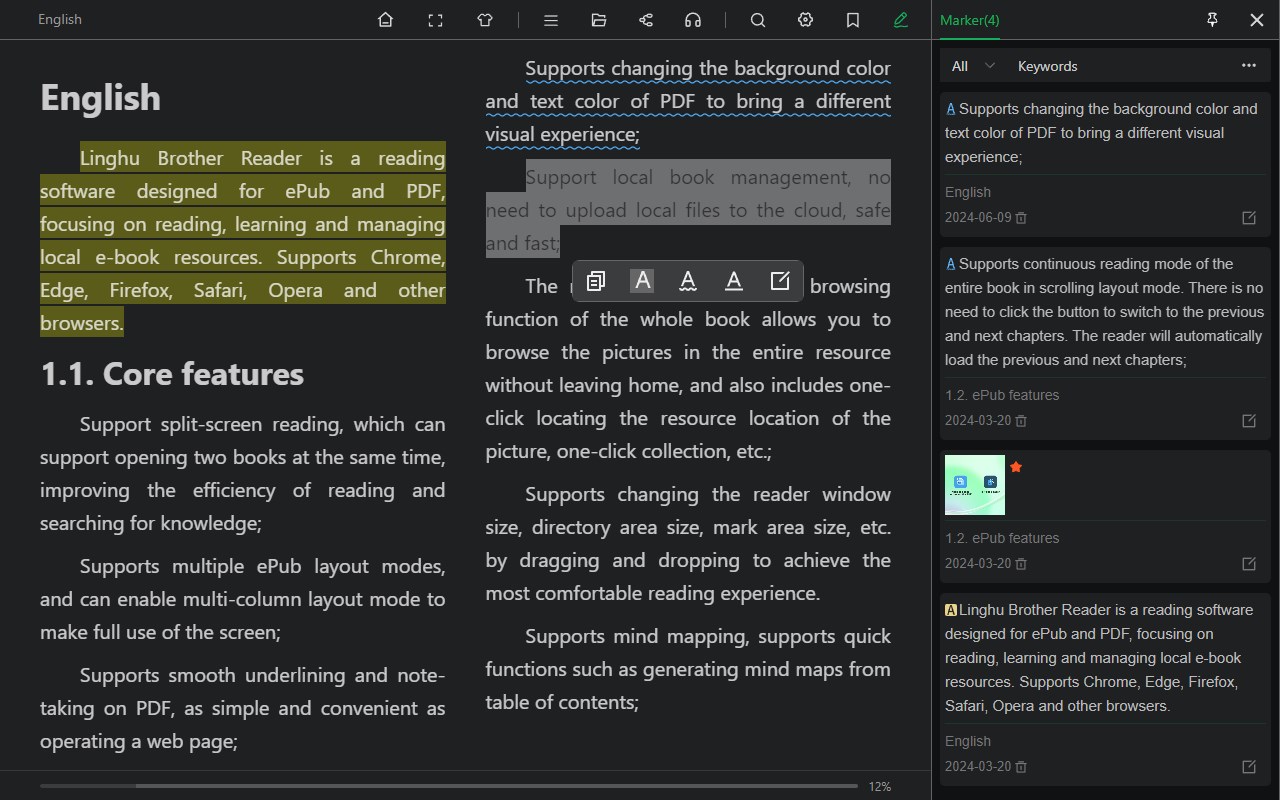Copy the selected text from popup toolbar
This screenshot has height=800, width=1280.
(596, 281)
